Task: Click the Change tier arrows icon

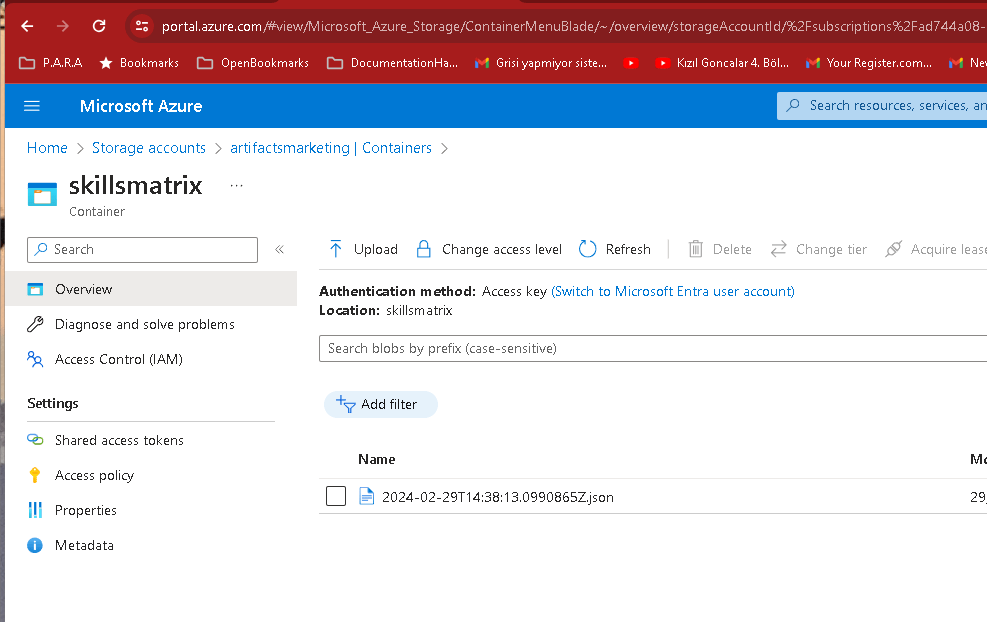Action: (x=779, y=249)
